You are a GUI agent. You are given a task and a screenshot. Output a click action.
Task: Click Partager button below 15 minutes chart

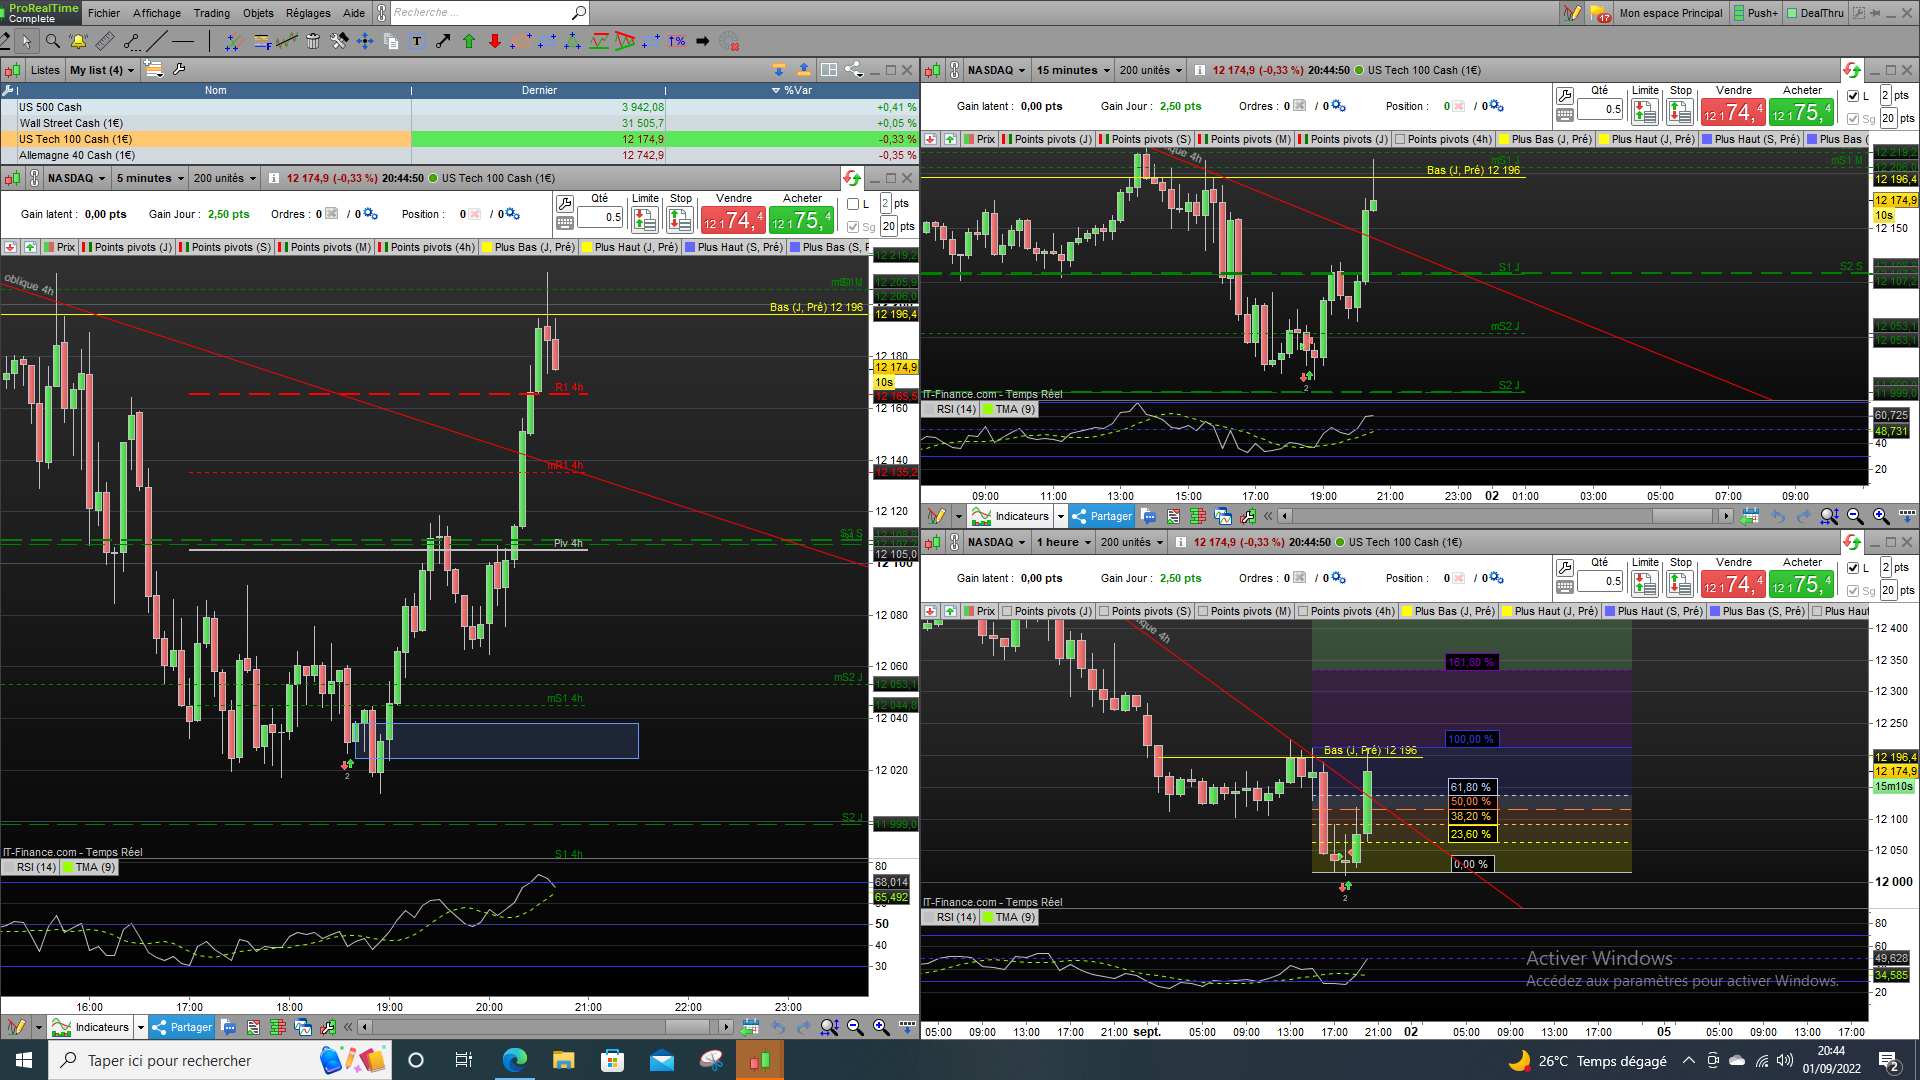(1102, 516)
